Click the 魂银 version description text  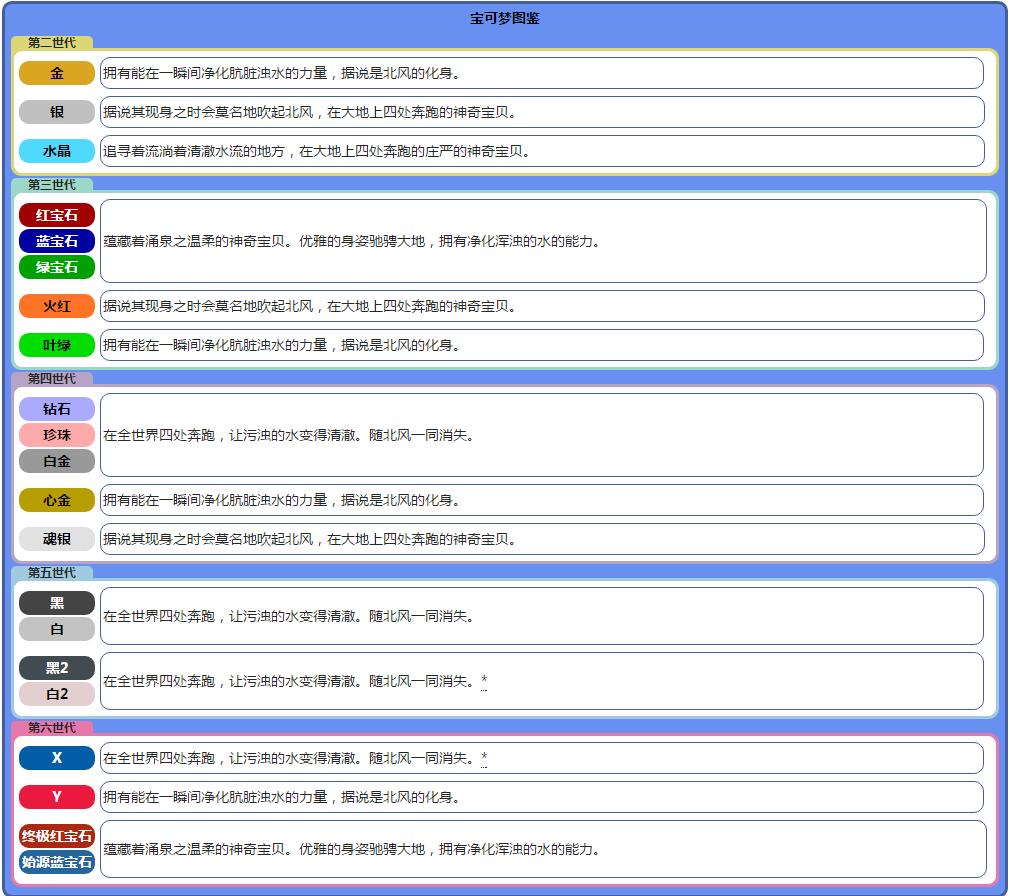coord(309,539)
